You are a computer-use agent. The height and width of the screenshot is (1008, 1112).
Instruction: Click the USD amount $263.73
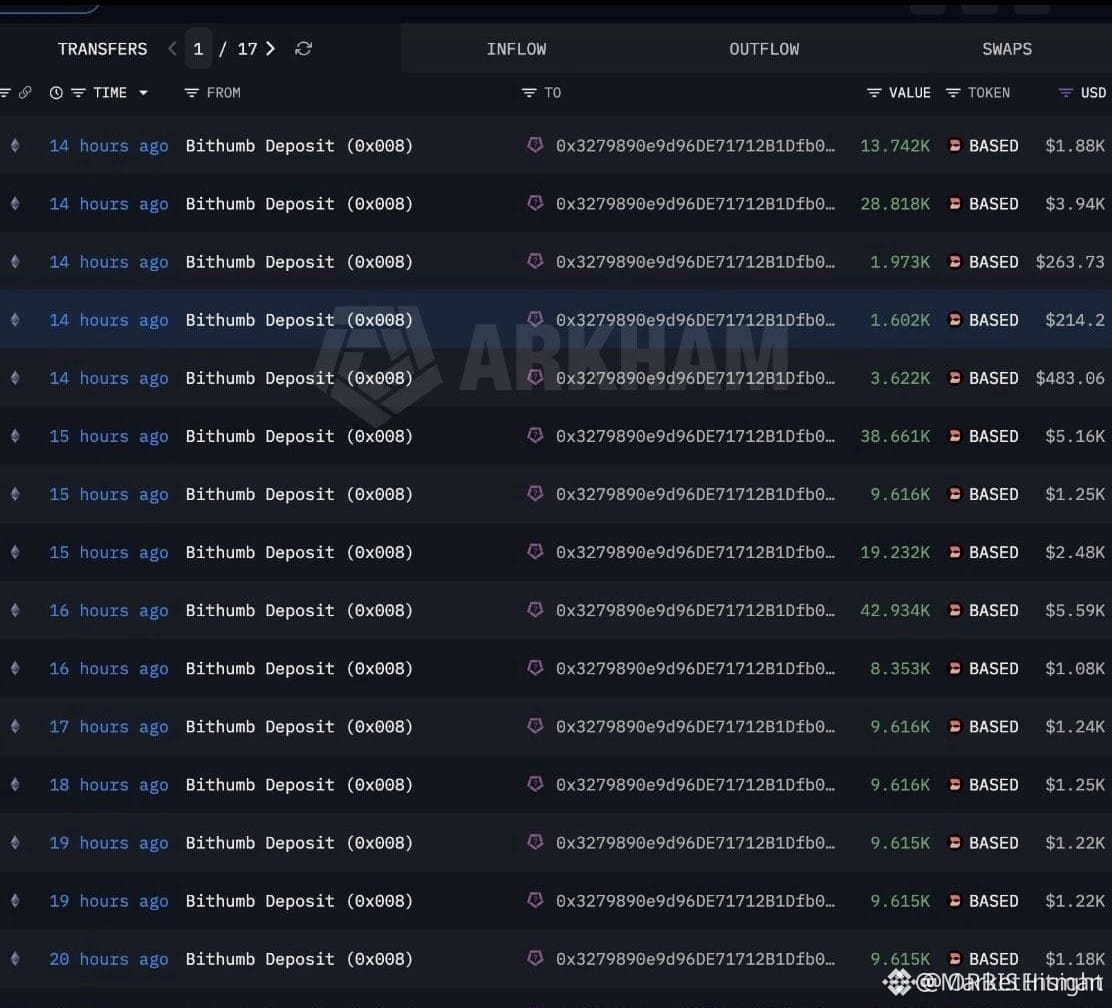pos(1070,262)
